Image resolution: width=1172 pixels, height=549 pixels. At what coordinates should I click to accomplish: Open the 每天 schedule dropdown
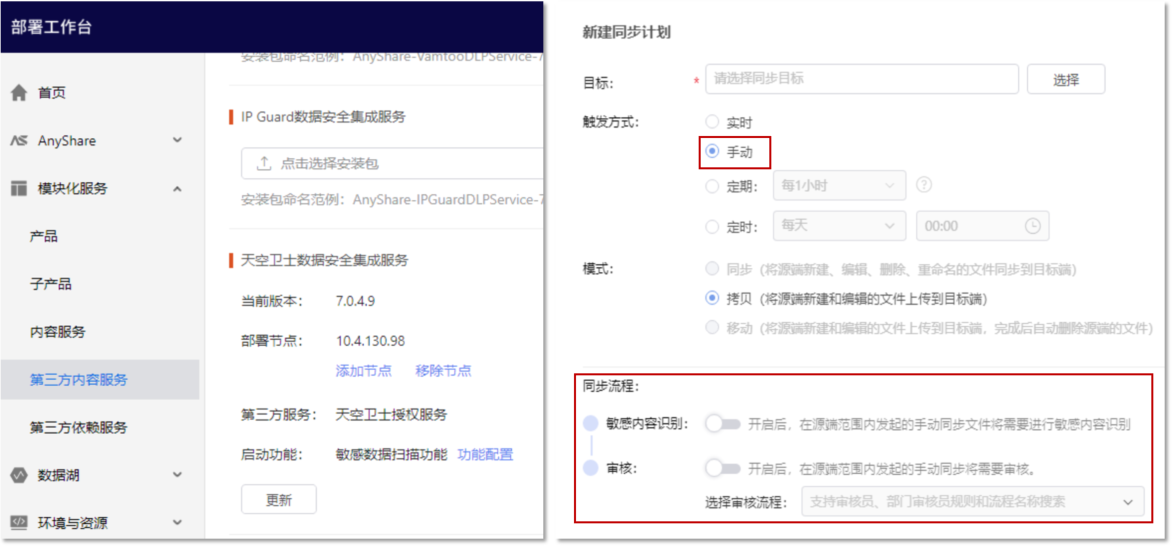coord(839,226)
